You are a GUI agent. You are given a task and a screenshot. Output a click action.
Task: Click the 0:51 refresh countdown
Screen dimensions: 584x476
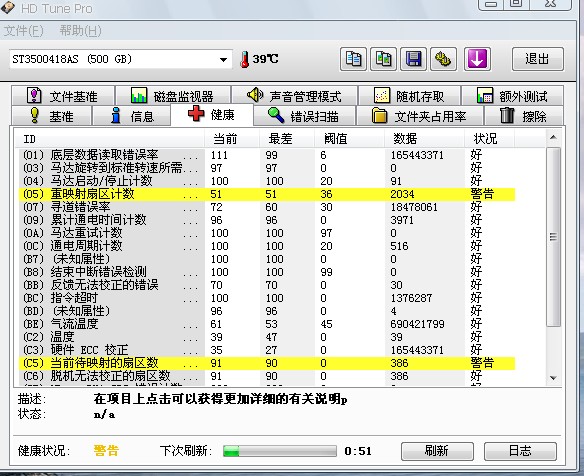point(358,451)
